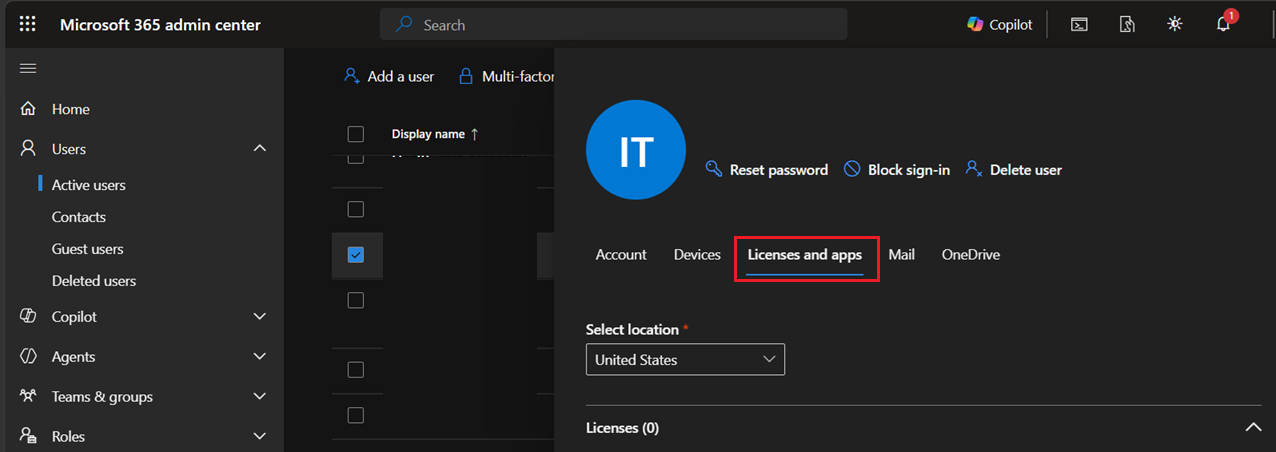Click the Agents icon in the left navigation
The image size is (1276, 452).
(28, 356)
